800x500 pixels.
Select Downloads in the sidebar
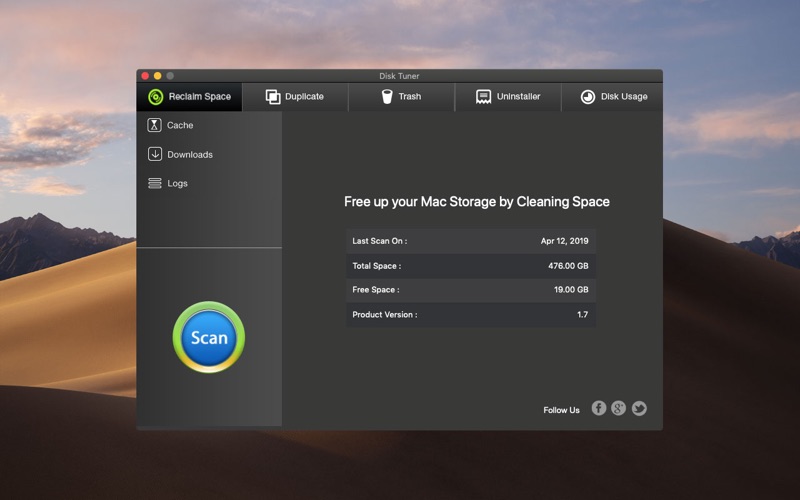pyautogui.click(x=180, y=154)
